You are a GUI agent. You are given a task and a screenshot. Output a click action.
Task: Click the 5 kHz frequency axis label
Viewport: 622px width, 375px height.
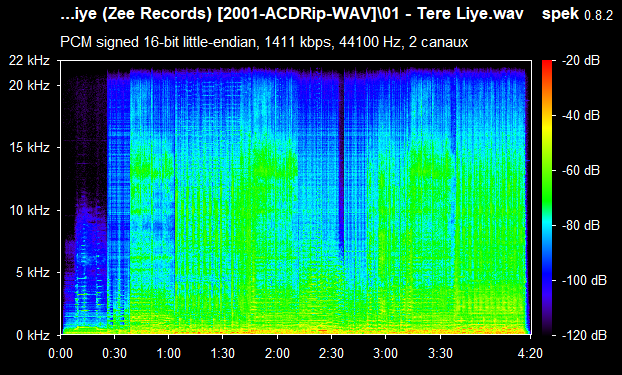(33, 273)
